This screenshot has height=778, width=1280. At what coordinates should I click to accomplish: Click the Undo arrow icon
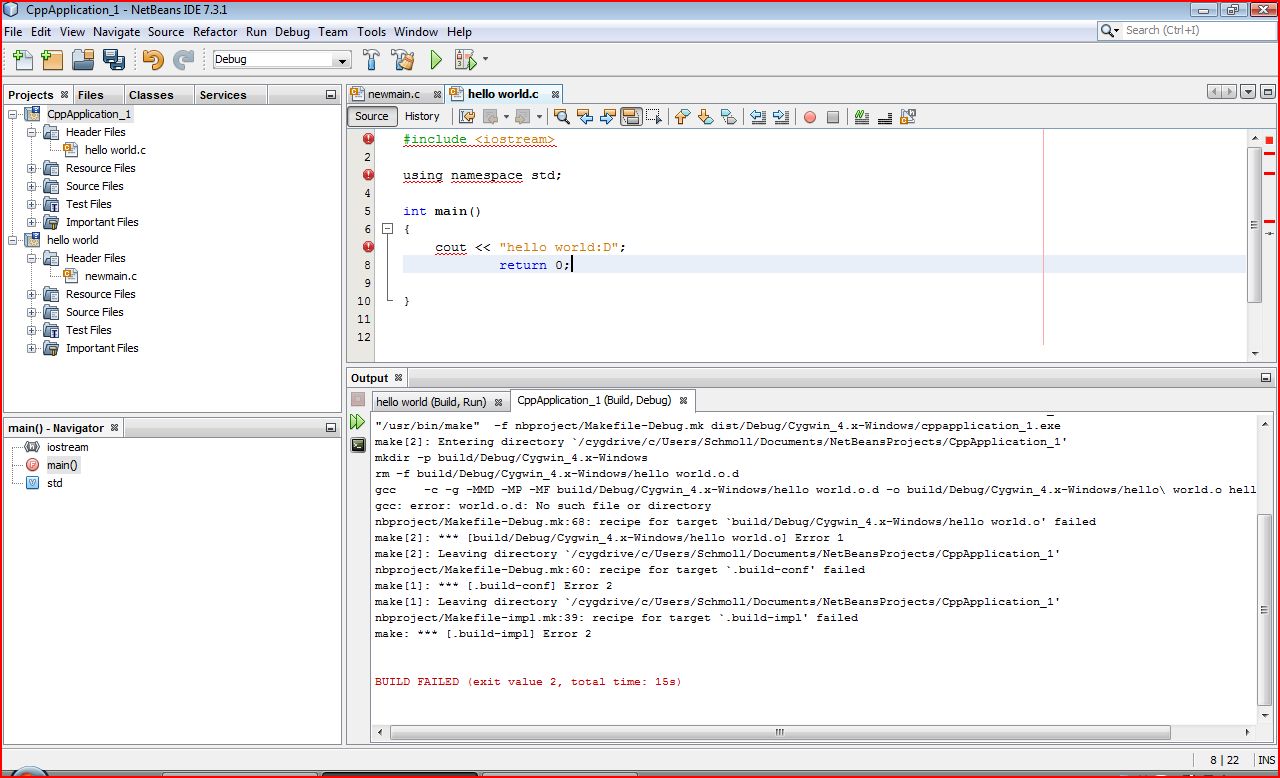152,60
